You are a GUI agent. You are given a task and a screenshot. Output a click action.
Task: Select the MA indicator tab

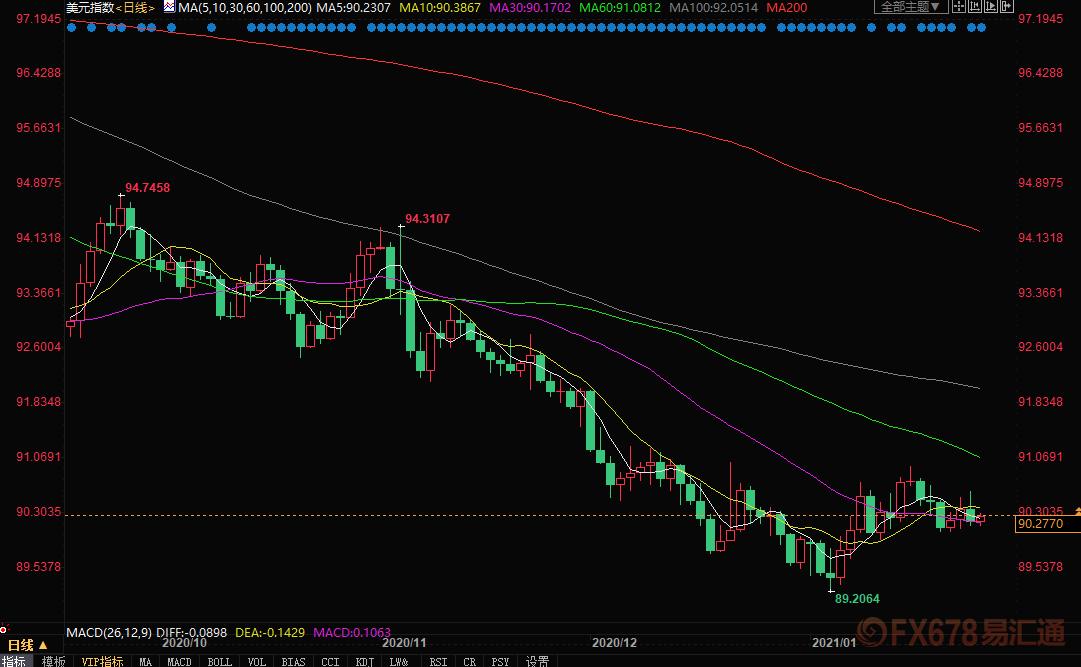coord(145,661)
